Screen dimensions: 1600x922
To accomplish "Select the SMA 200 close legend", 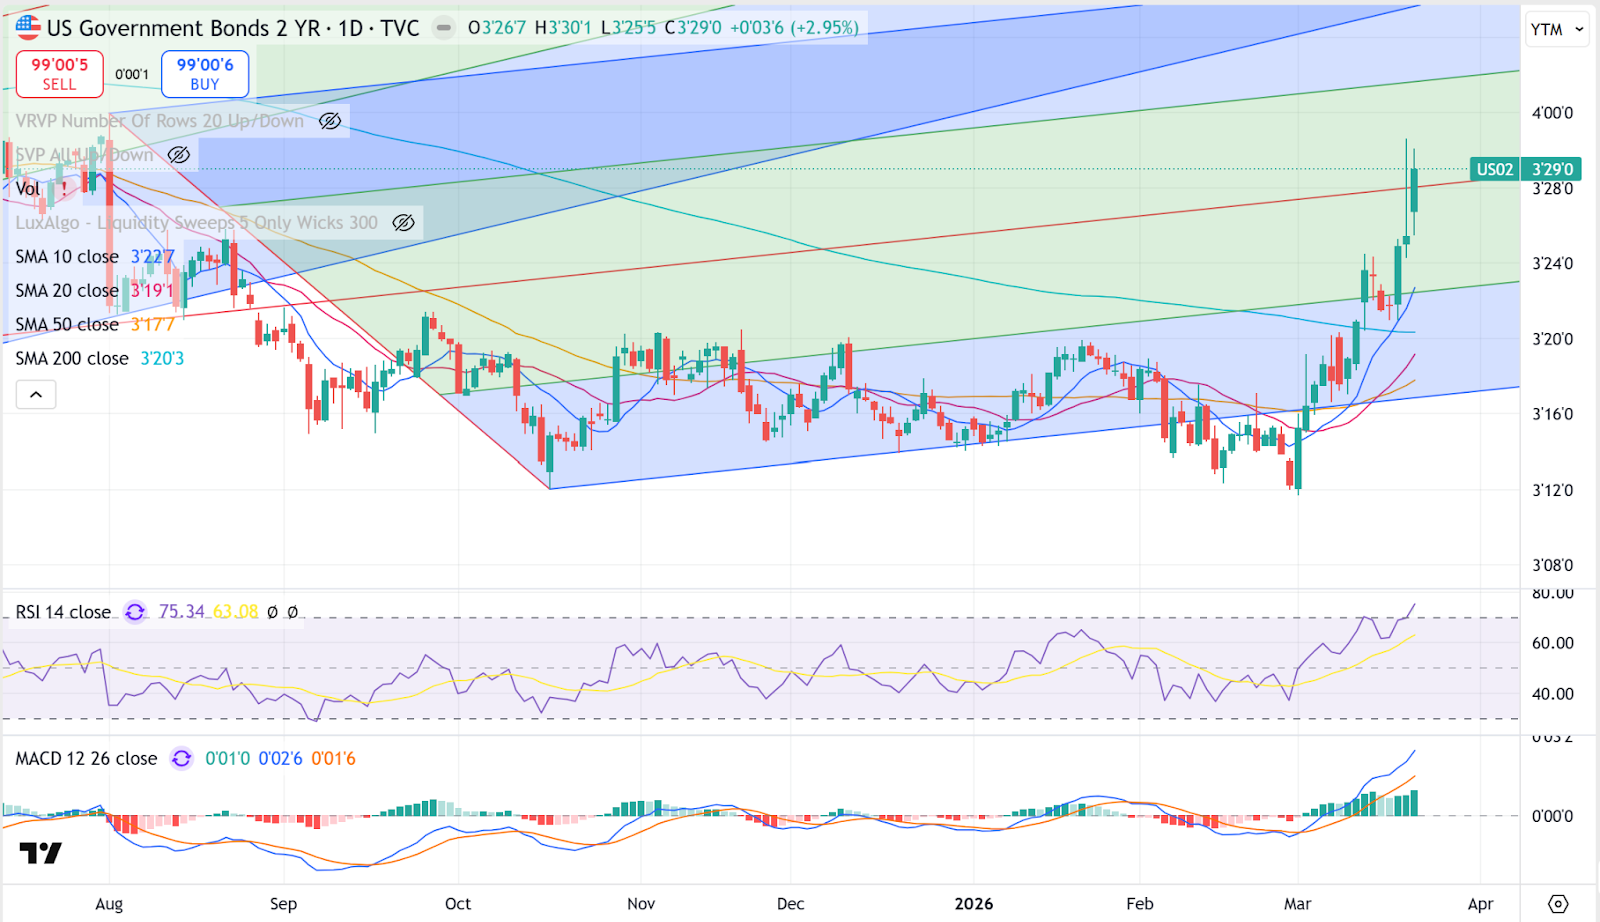I will coord(72,359).
